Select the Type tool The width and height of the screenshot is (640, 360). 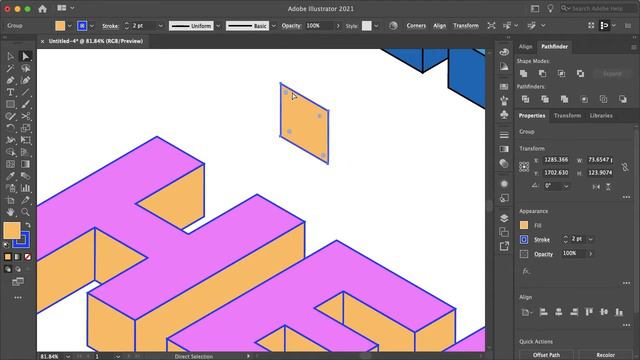[x=11, y=92]
